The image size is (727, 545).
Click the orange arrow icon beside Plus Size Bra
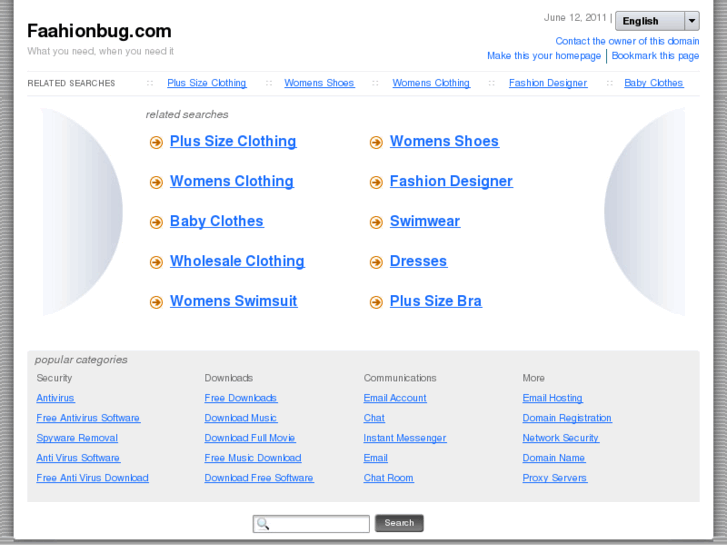(376, 302)
